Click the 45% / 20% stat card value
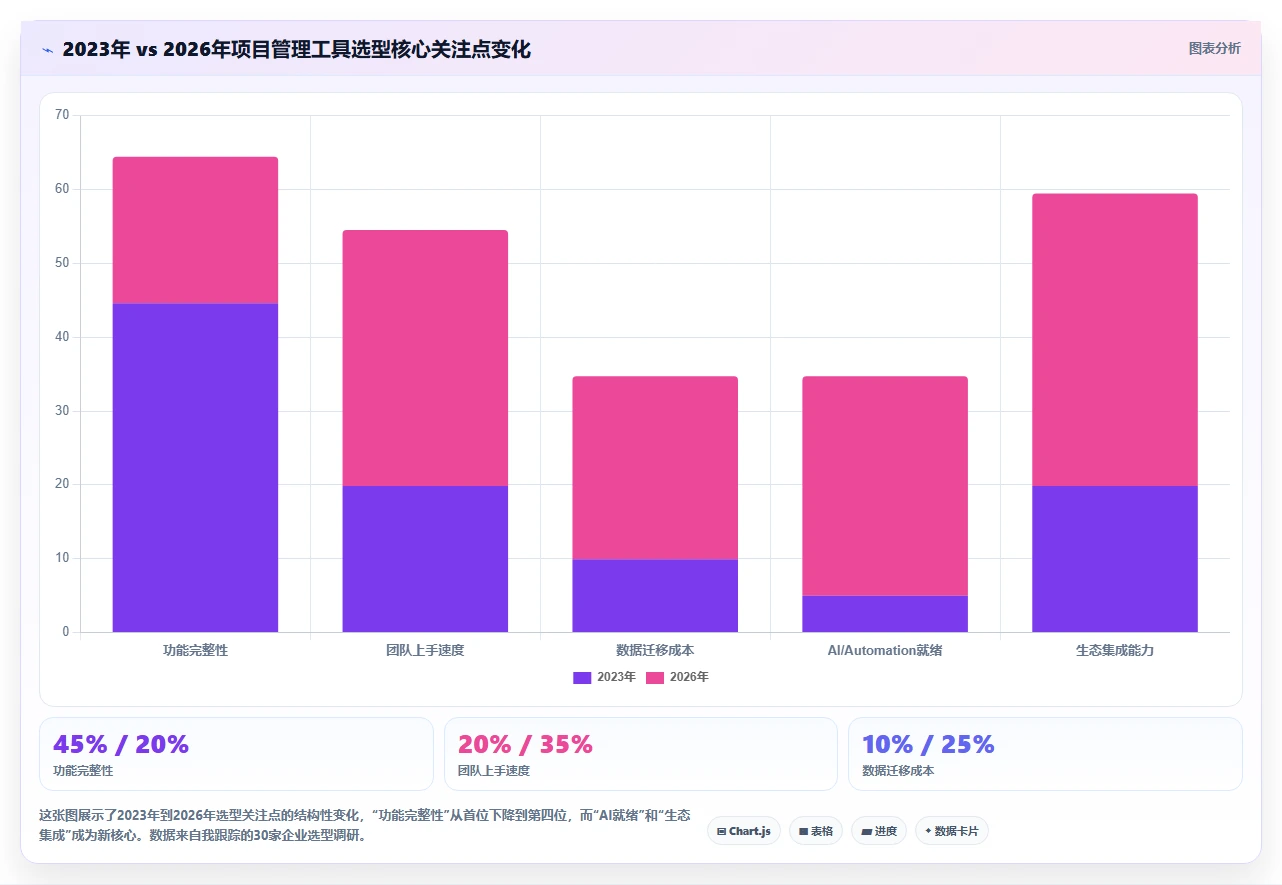The width and height of the screenshot is (1282, 885). [x=121, y=744]
